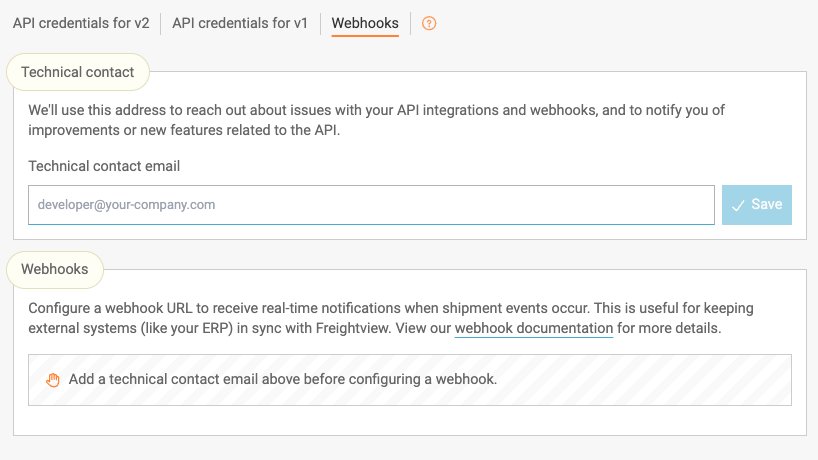This screenshot has height=460, width=818.
Task: Click the Webhooks section heading pill
Action: tap(55, 270)
